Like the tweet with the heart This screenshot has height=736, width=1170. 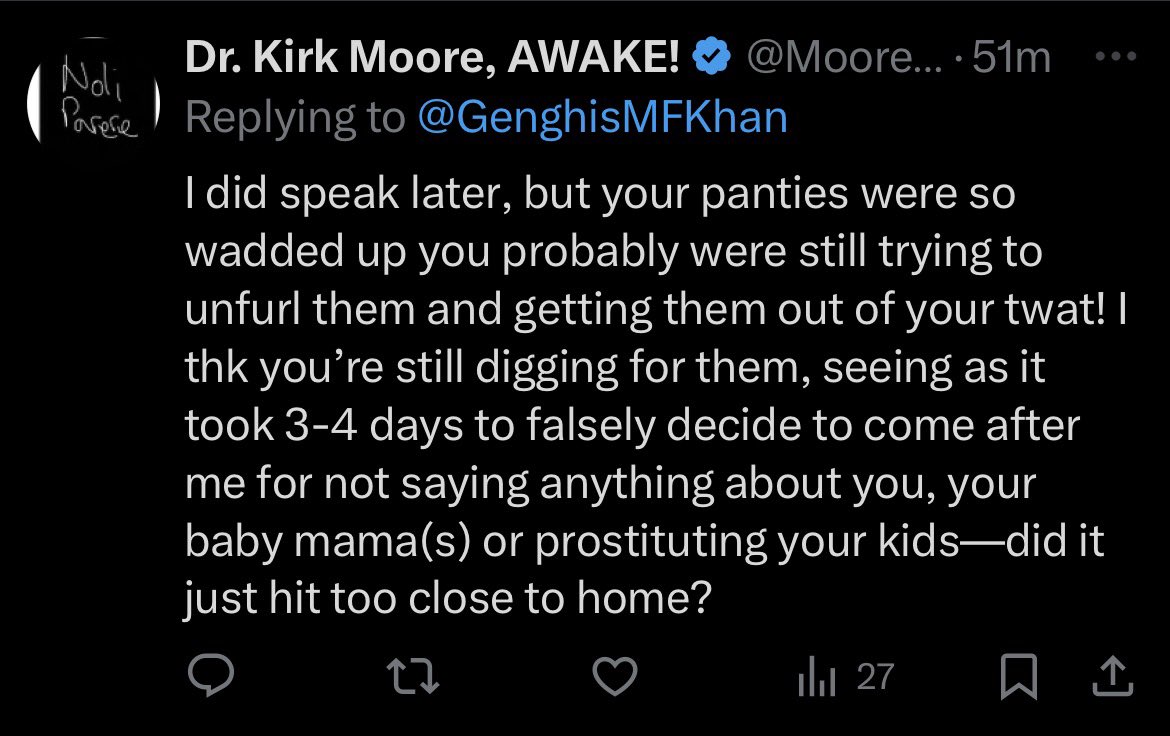pos(615,679)
